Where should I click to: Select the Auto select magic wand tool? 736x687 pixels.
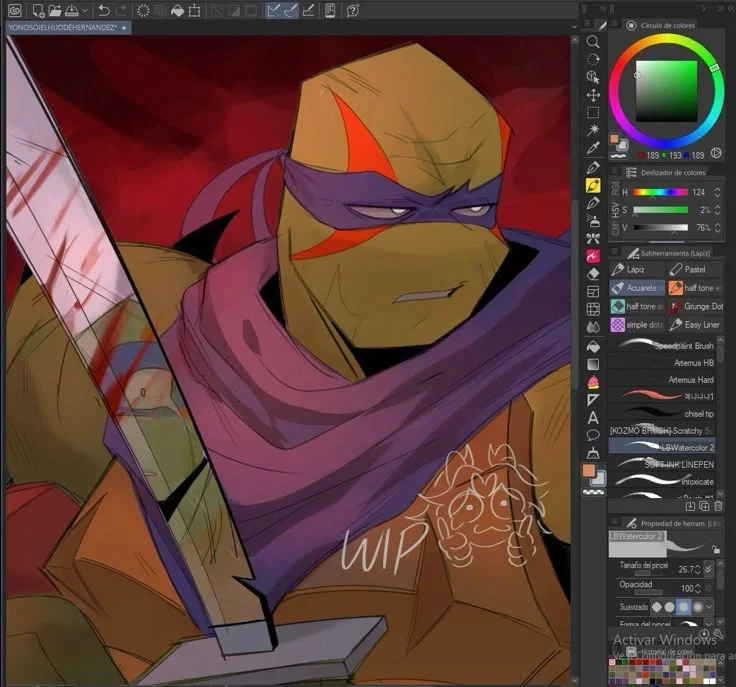[593, 130]
